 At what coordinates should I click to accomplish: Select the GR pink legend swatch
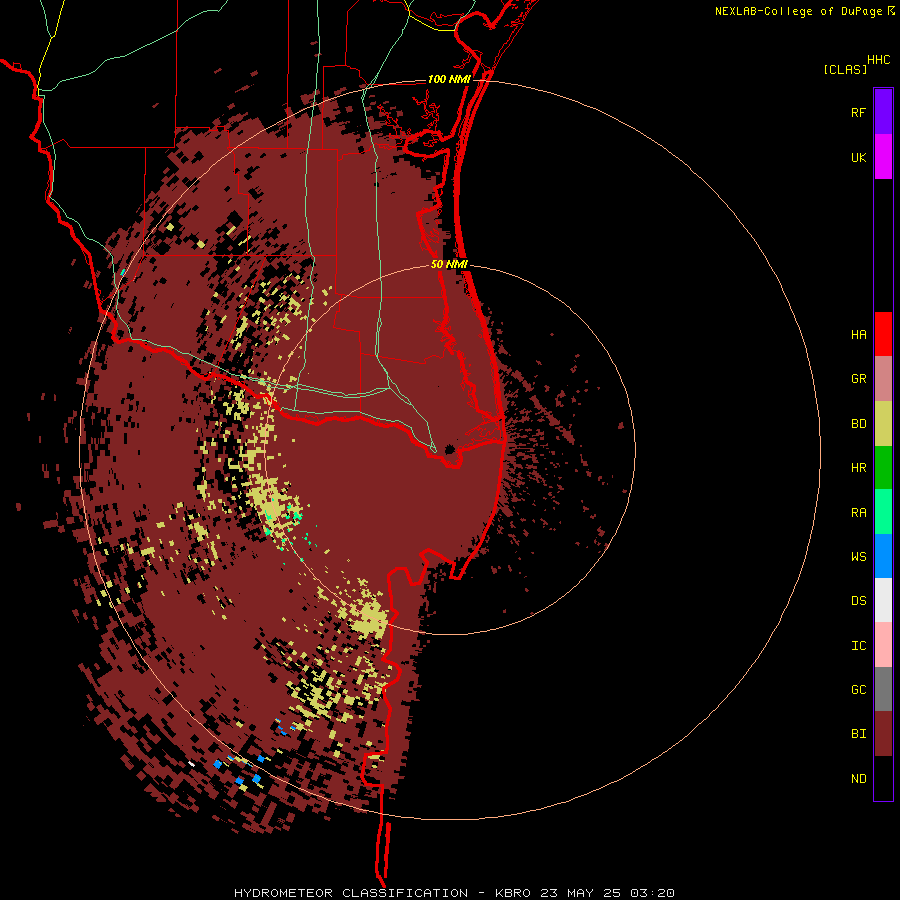[883, 379]
